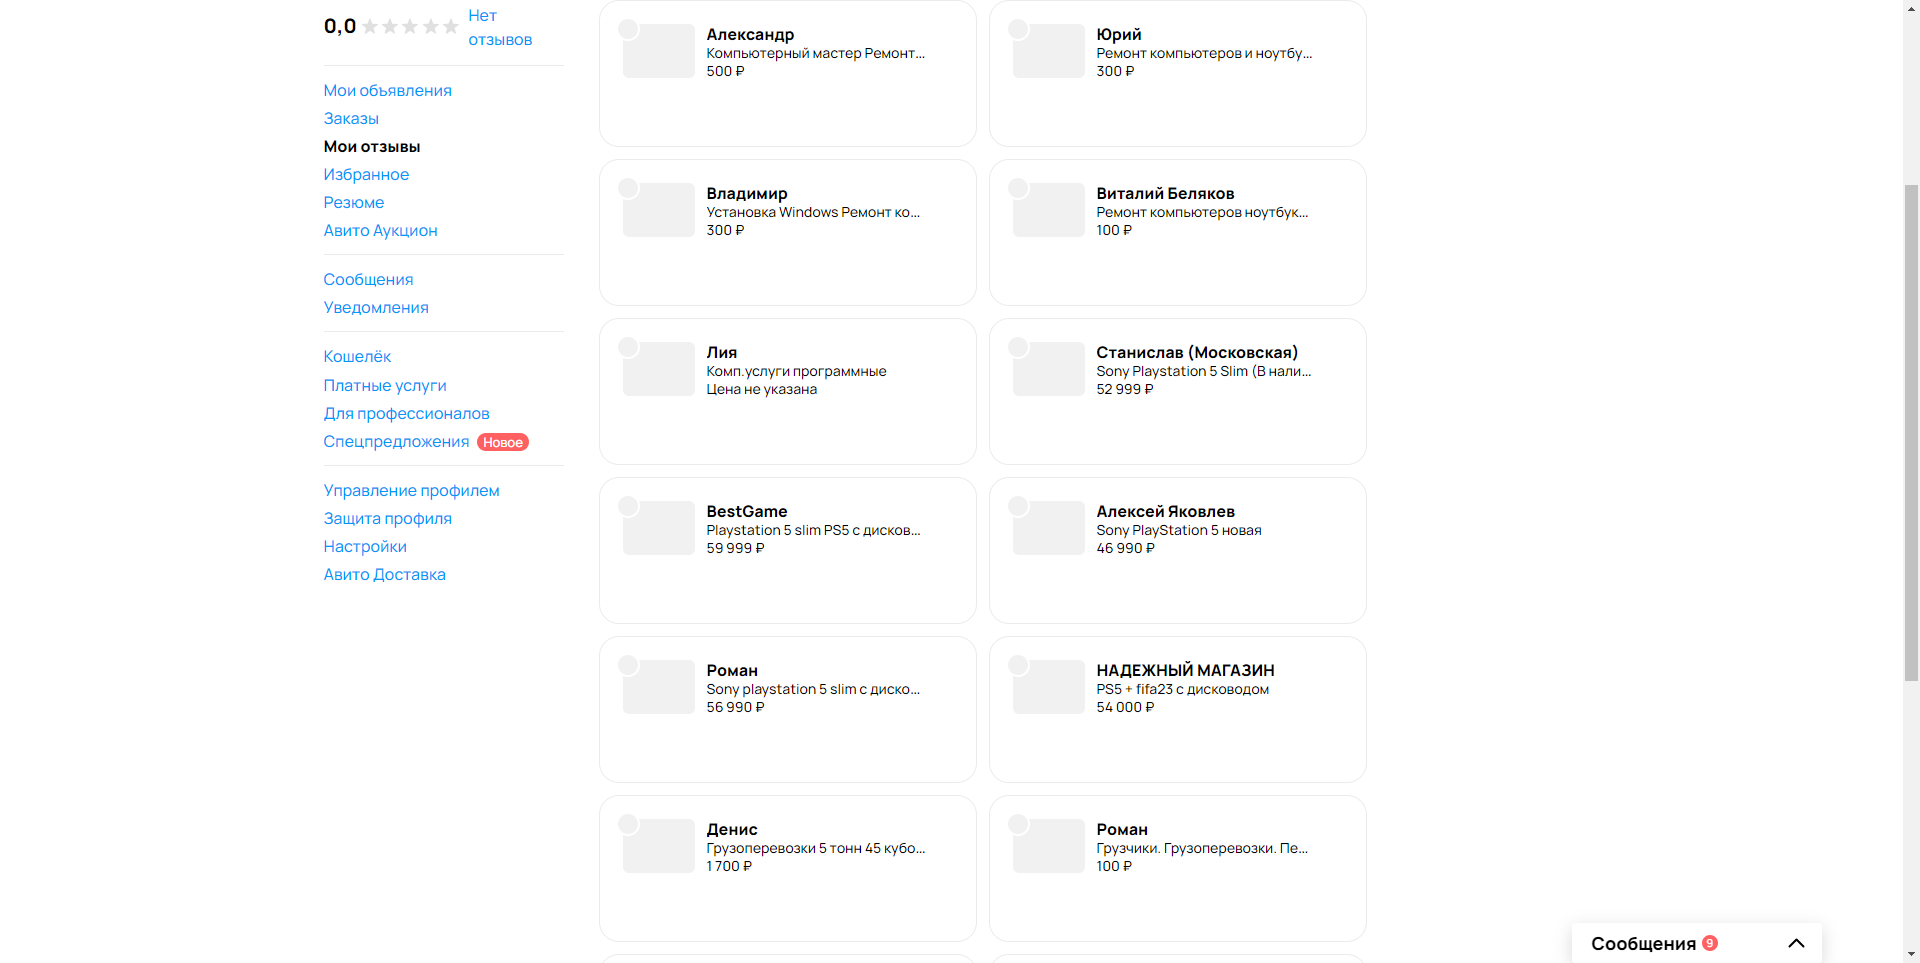The height and width of the screenshot is (963, 1920).
Task: Click the scrollbar down arrow
Action: pyautogui.click(x=1911, y=954)
